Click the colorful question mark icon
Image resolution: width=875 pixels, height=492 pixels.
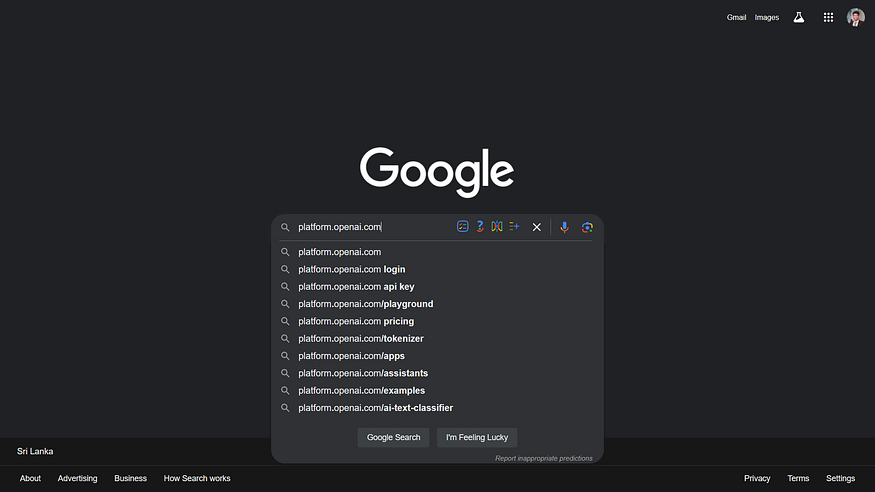pyautogui.click(x=480, y=226)
